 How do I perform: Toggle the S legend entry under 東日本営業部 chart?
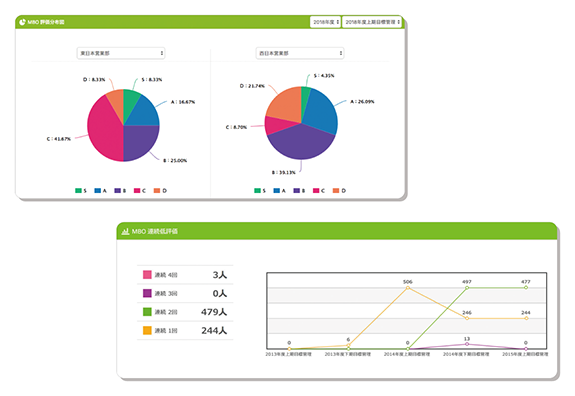[x=81, y=191]
